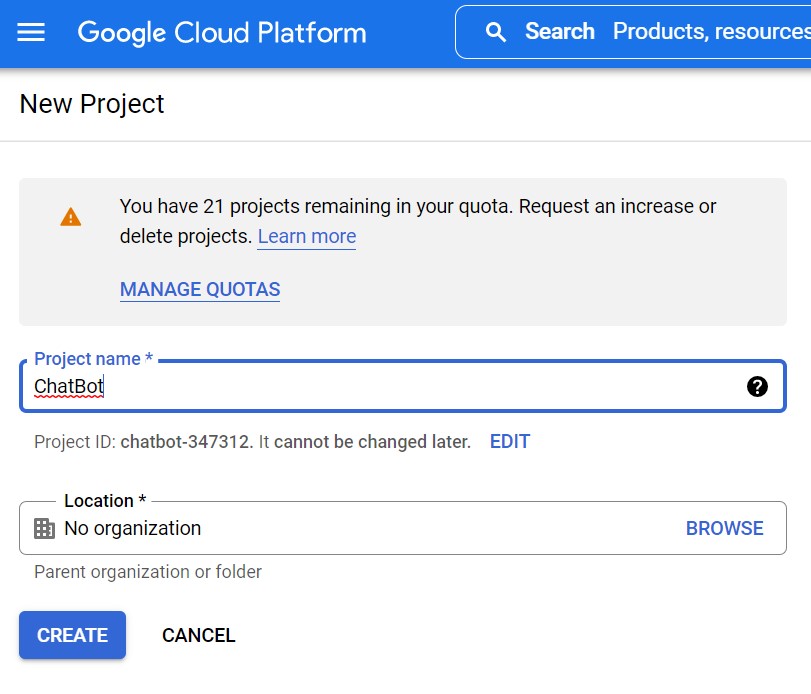
Task: Click the 'Parent organization or folder' hint
Action: [x=148, y=572]
